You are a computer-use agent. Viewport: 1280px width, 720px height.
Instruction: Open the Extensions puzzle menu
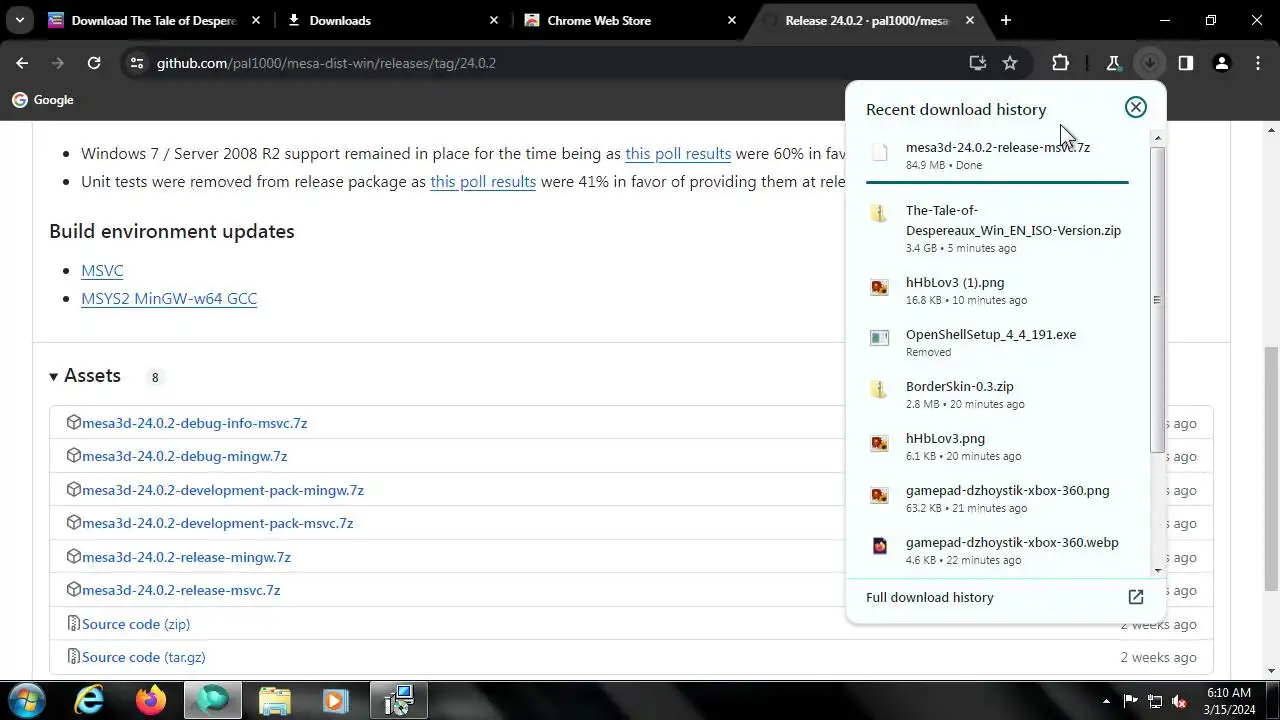click(x=1061, y=63)
